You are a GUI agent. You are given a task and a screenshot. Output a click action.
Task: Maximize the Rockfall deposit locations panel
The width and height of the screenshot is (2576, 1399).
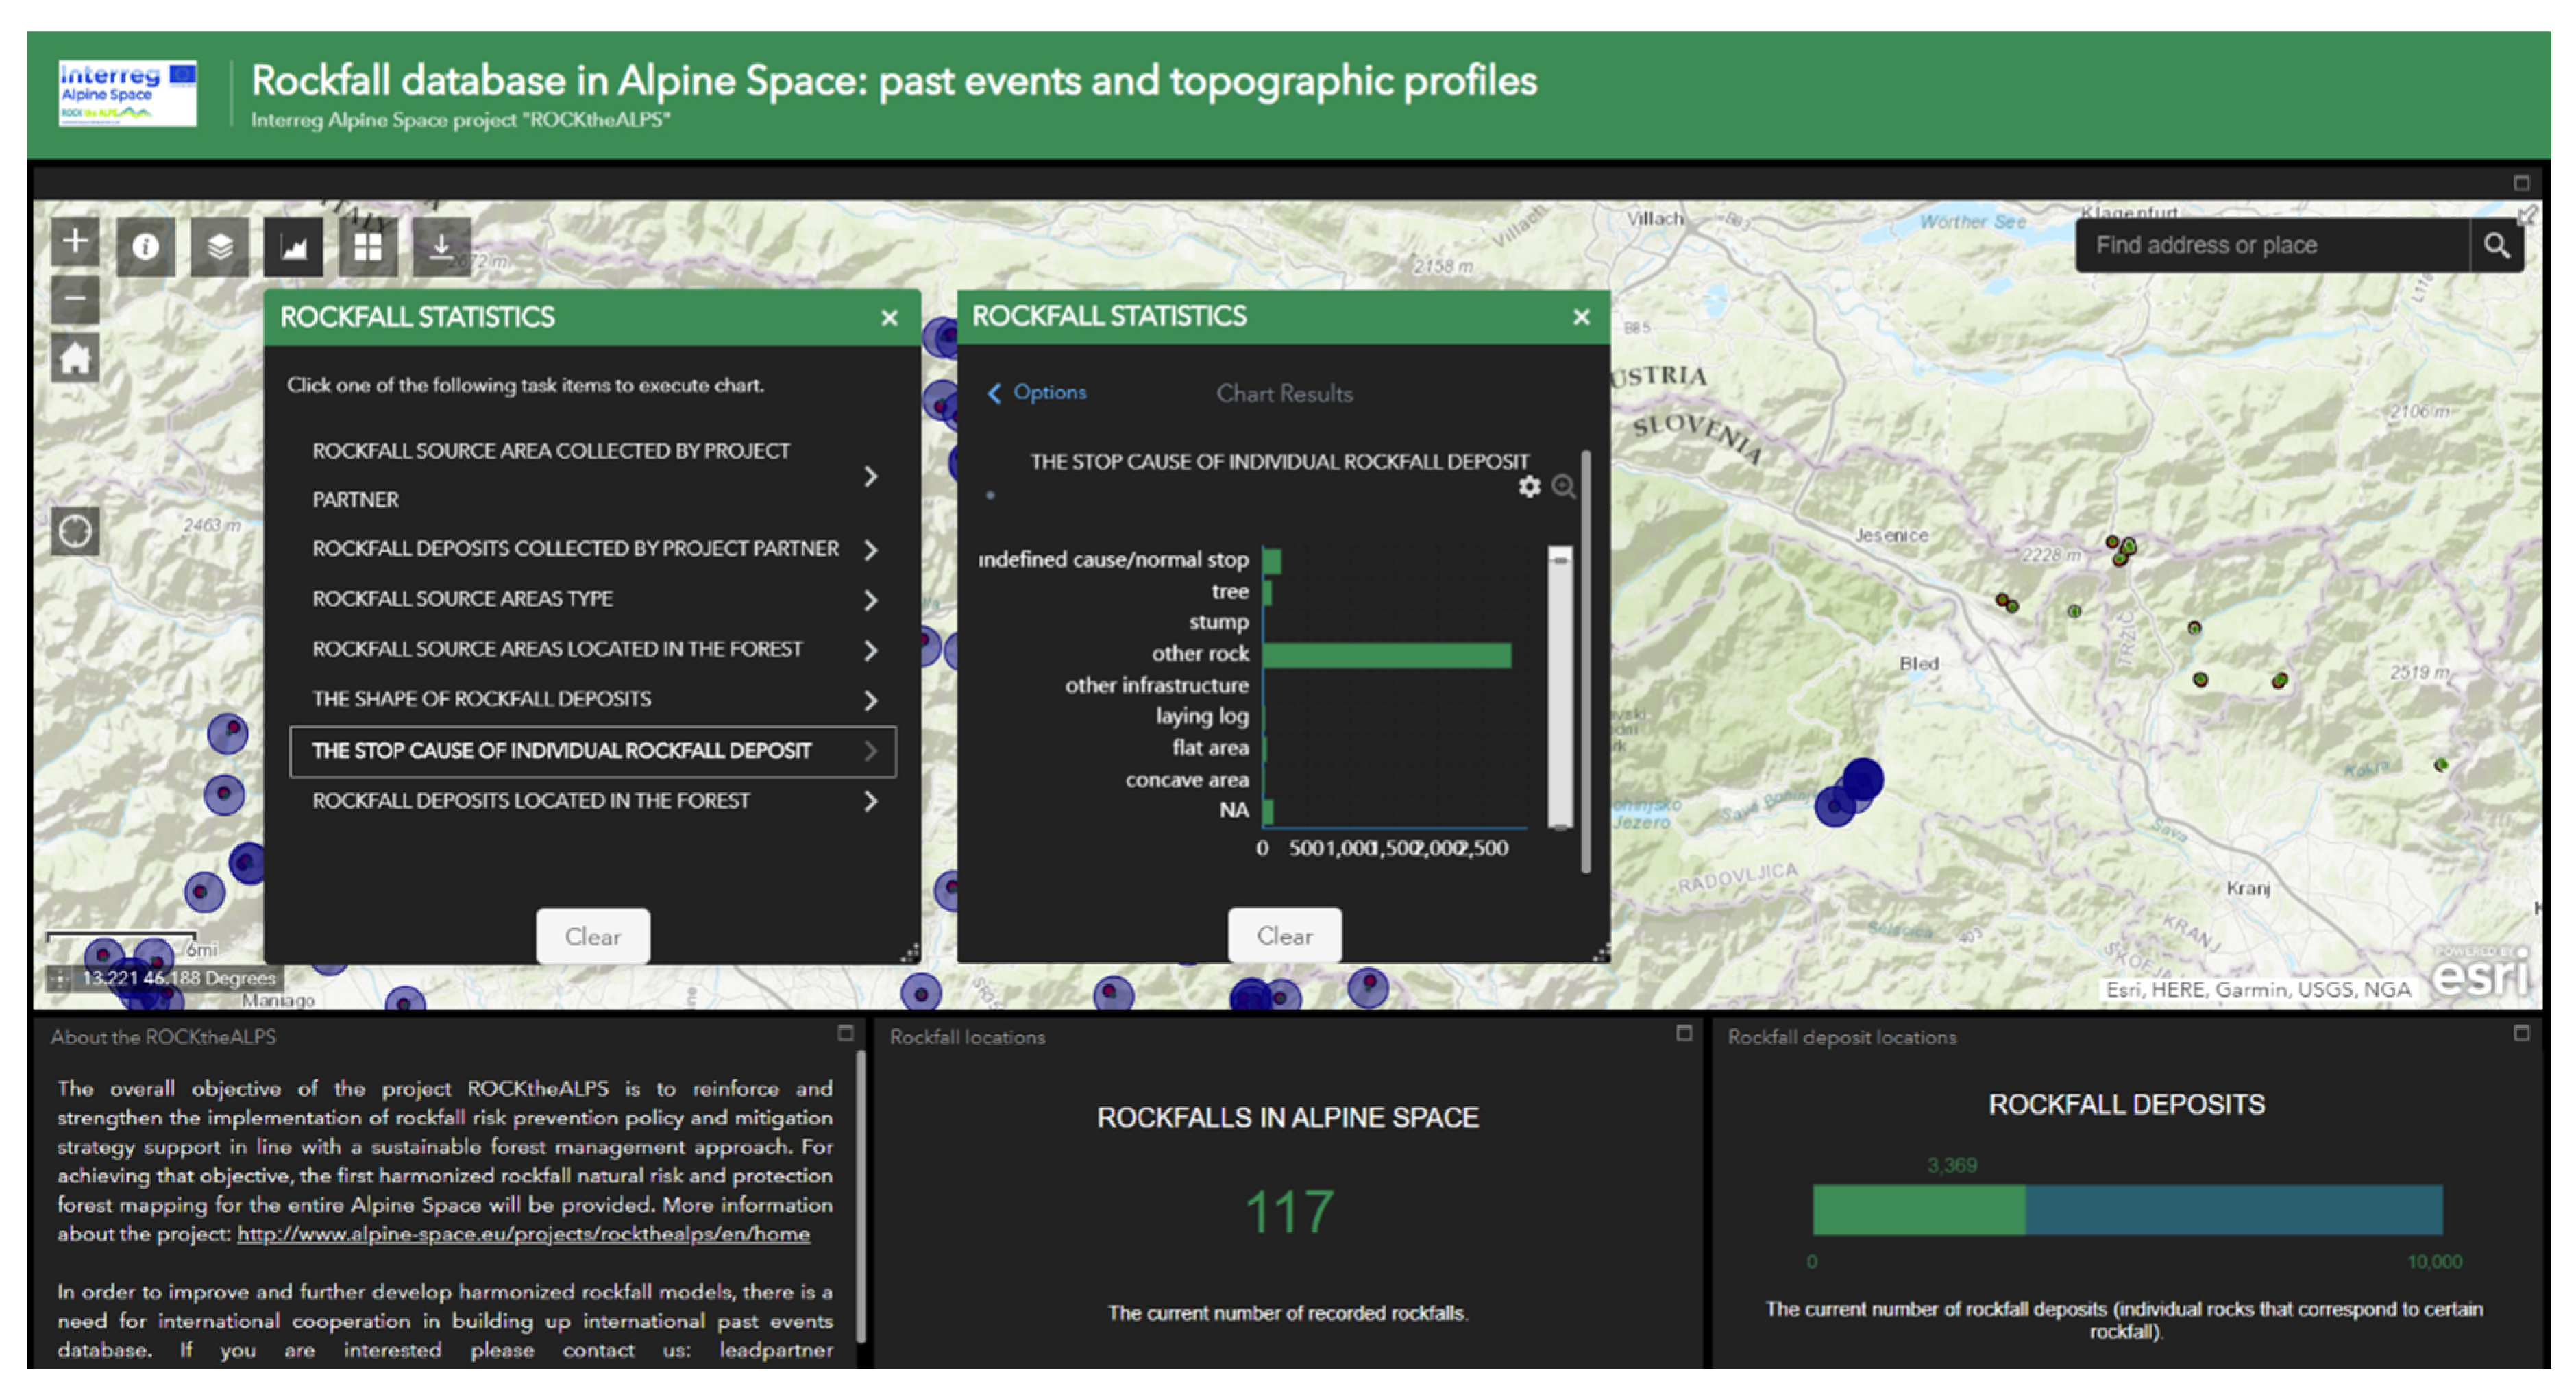tap(2522, 1033)
